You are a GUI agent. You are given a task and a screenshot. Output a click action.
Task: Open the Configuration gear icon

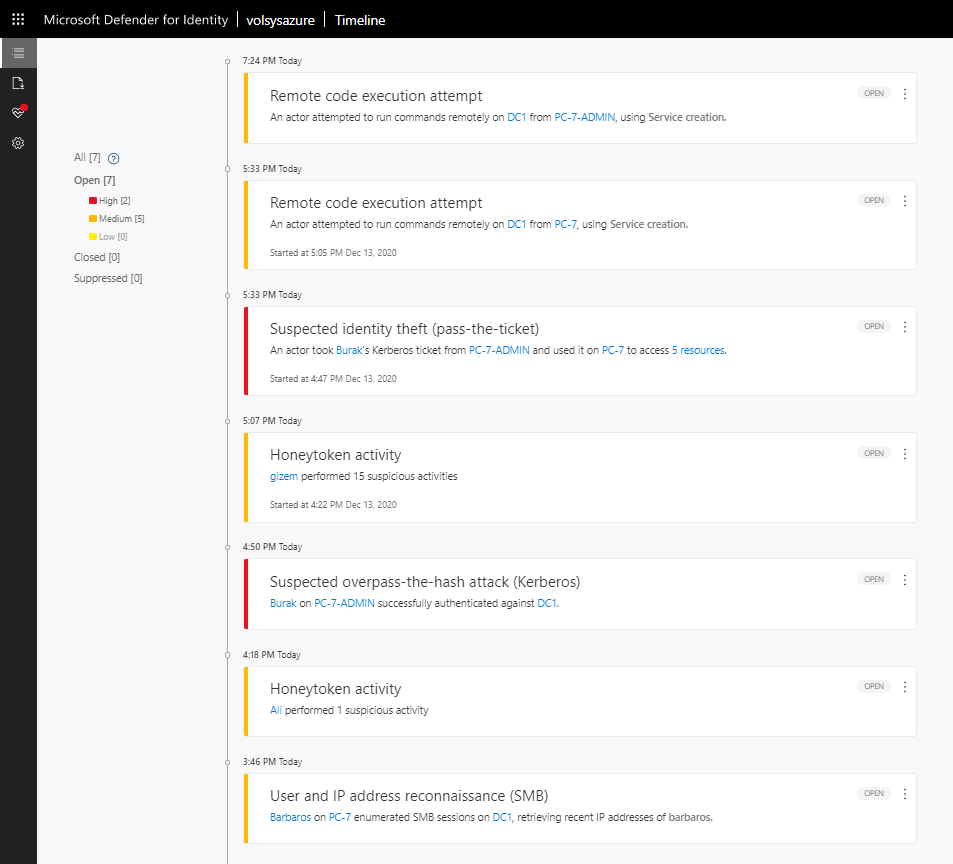pyautogui.click(x=18, y=143)
